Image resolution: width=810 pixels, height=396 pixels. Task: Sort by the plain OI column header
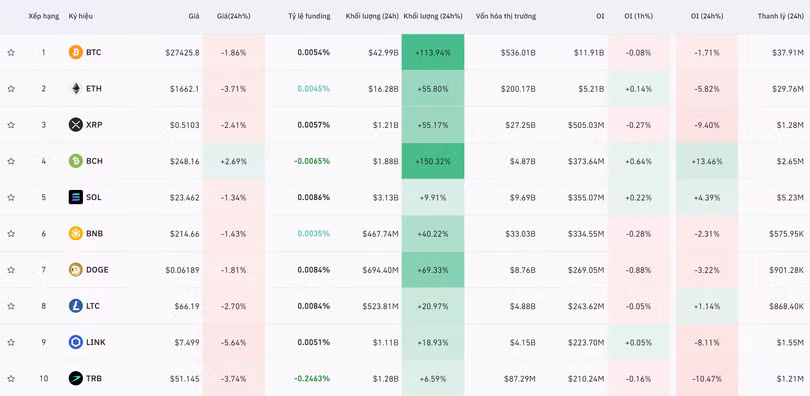tap(600, 16)
